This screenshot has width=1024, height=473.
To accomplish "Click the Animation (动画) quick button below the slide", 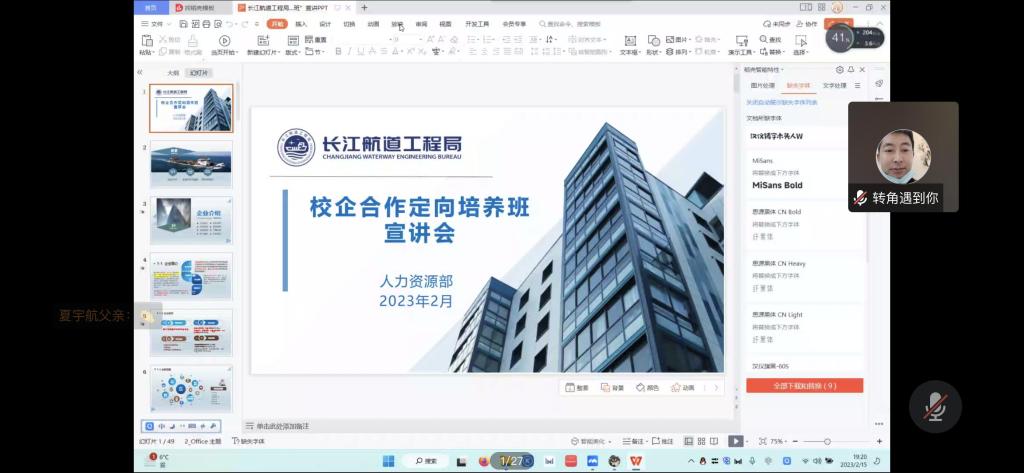I will [x=682, y=387].
